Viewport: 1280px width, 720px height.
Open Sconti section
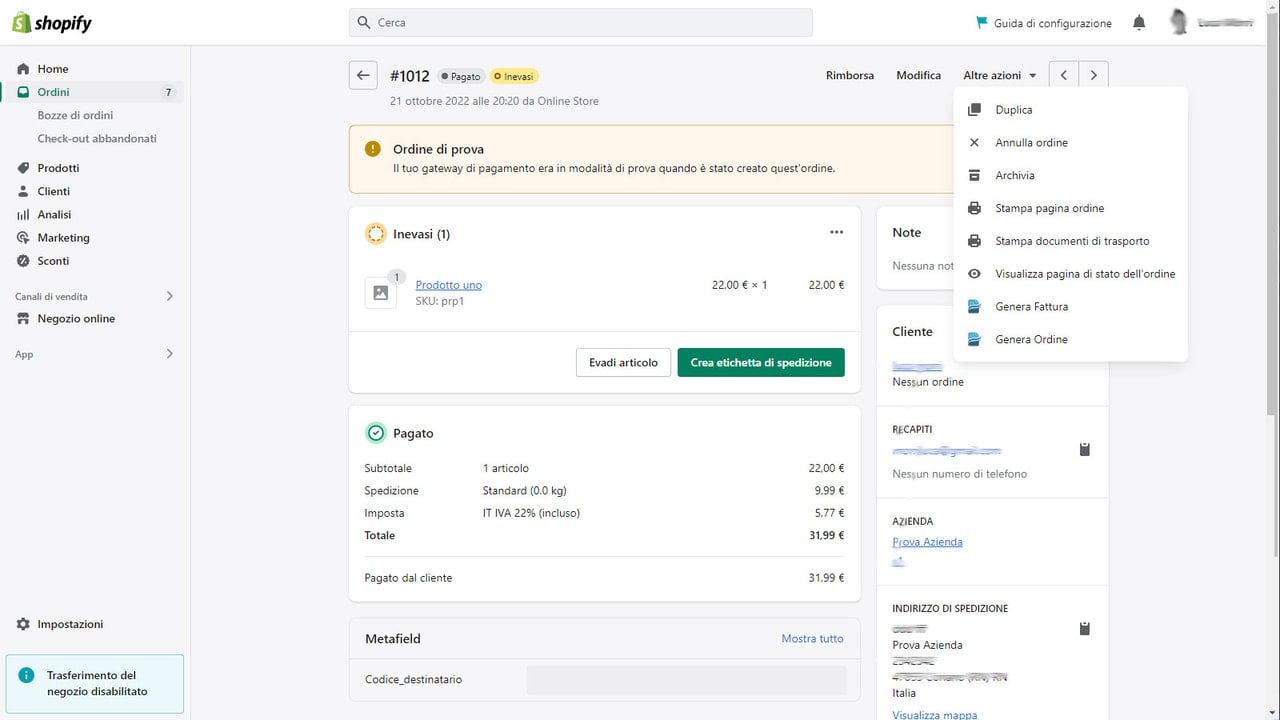[x=53, y=261]
